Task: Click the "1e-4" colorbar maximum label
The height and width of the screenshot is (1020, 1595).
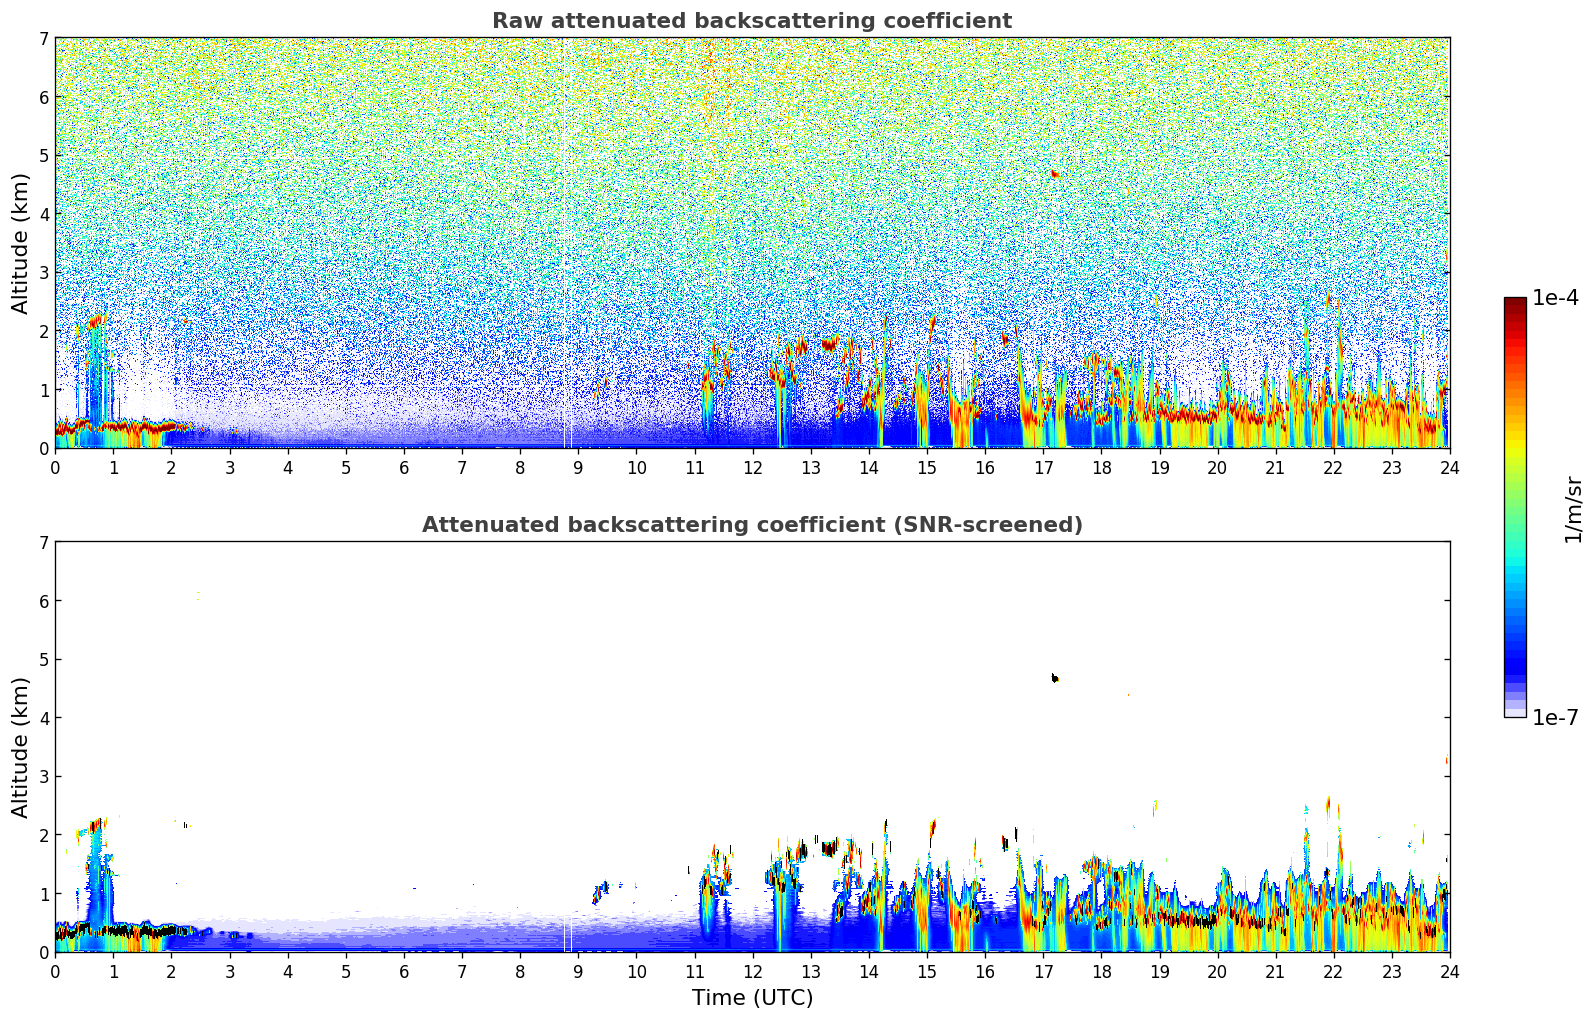Action: point(1555,298)
